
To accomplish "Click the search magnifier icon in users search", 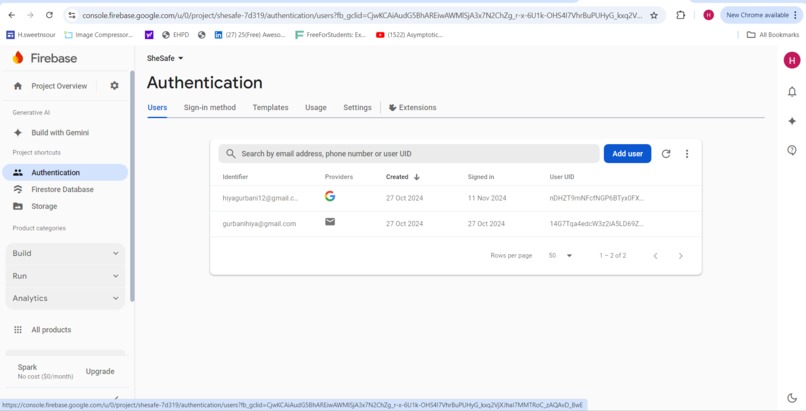I will point(231,154).
